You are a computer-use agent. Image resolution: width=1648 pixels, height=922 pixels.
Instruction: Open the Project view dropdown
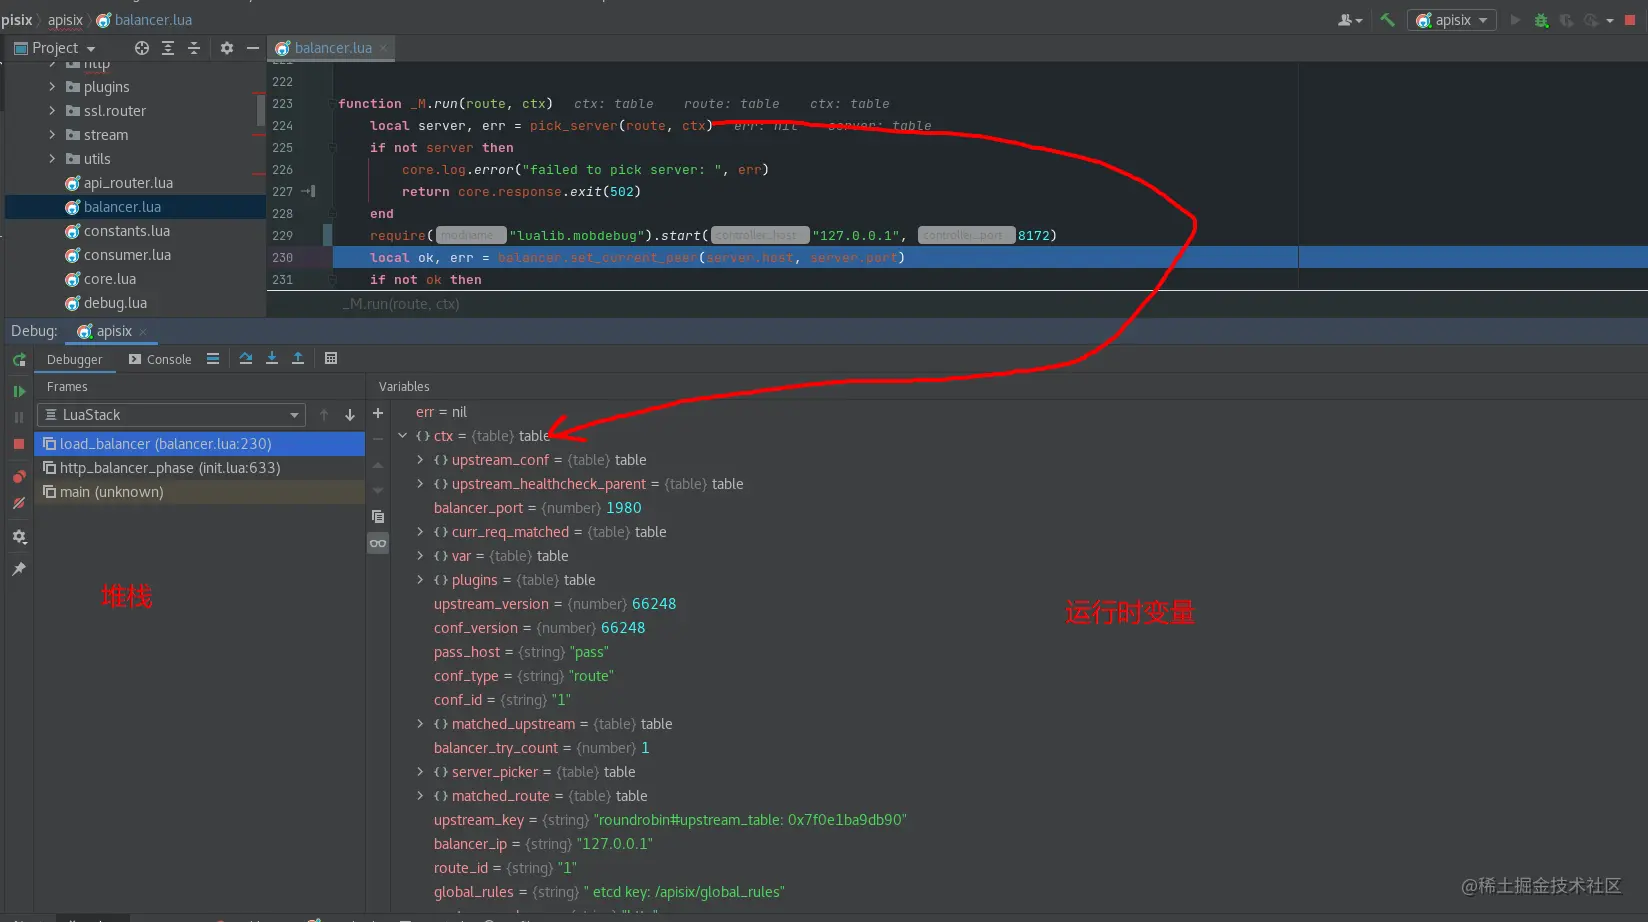[x=55, y=48]
